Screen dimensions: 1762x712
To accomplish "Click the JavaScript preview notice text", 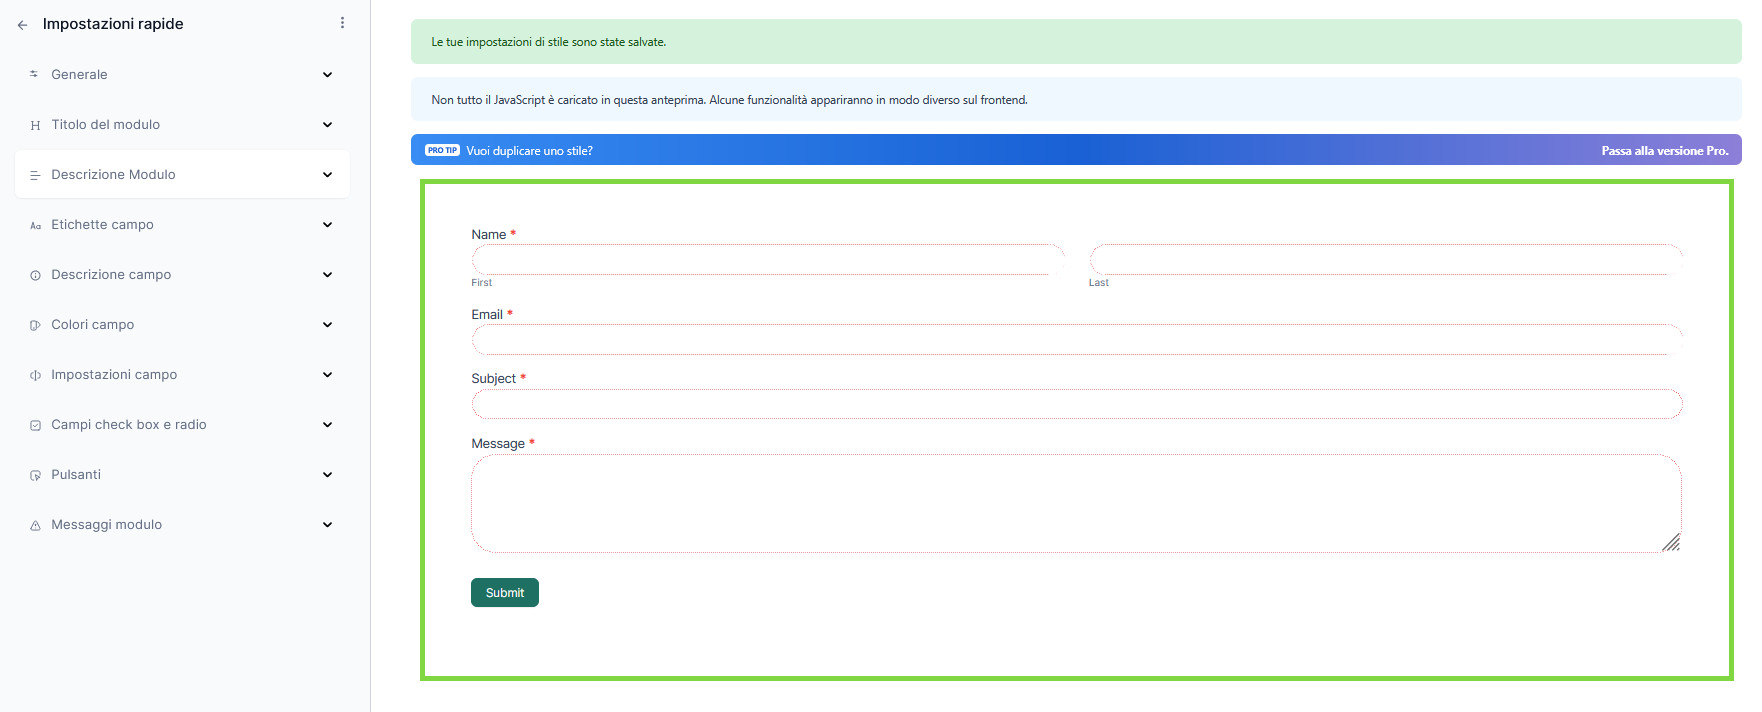I will 729,100.
